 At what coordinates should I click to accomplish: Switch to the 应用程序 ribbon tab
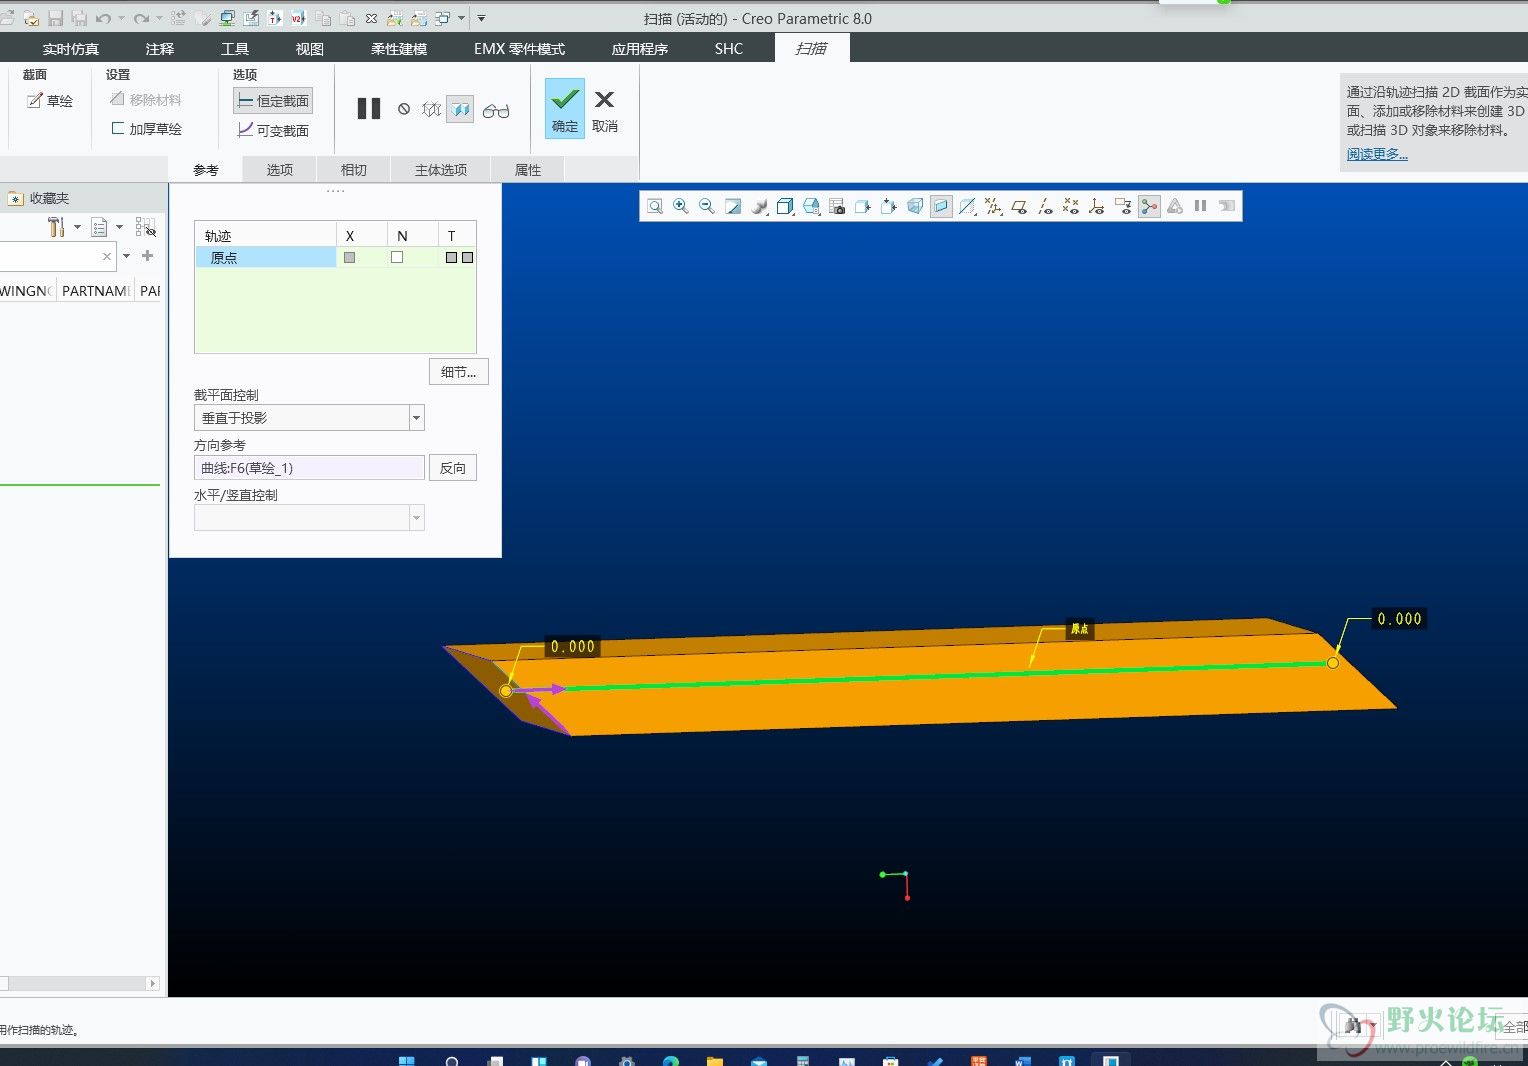(640, 48)
